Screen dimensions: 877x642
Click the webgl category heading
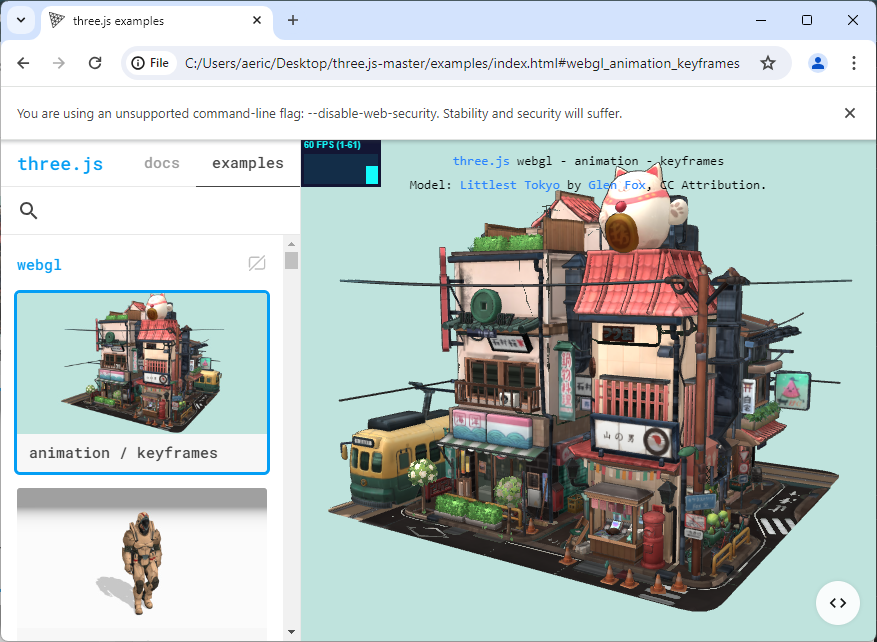pos(39,265)
